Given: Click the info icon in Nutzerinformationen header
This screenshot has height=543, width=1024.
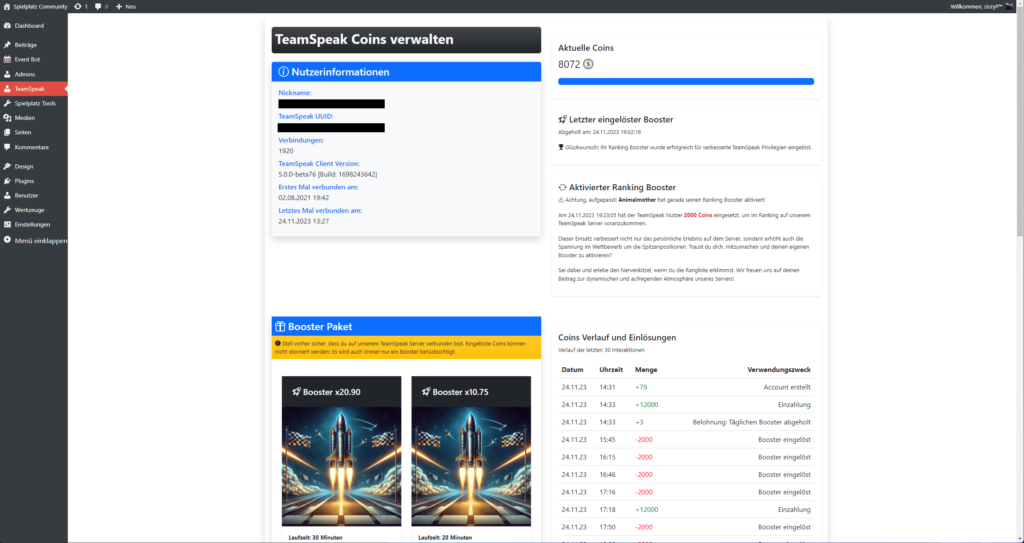Looking at the screenshot, I should [x=283, y=72].
